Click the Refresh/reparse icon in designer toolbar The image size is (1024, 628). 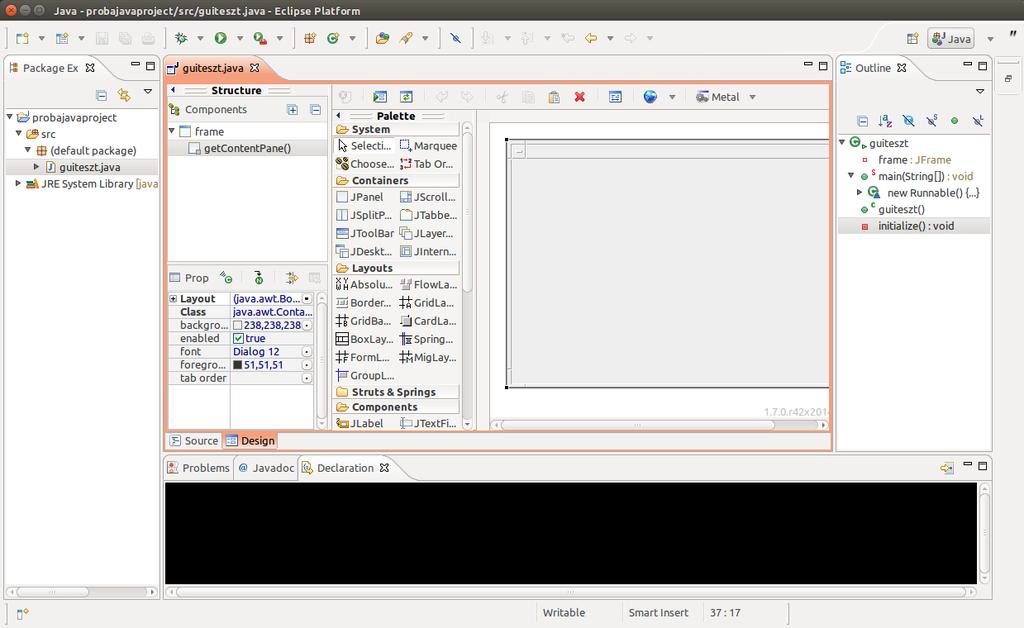pos(406,97)
